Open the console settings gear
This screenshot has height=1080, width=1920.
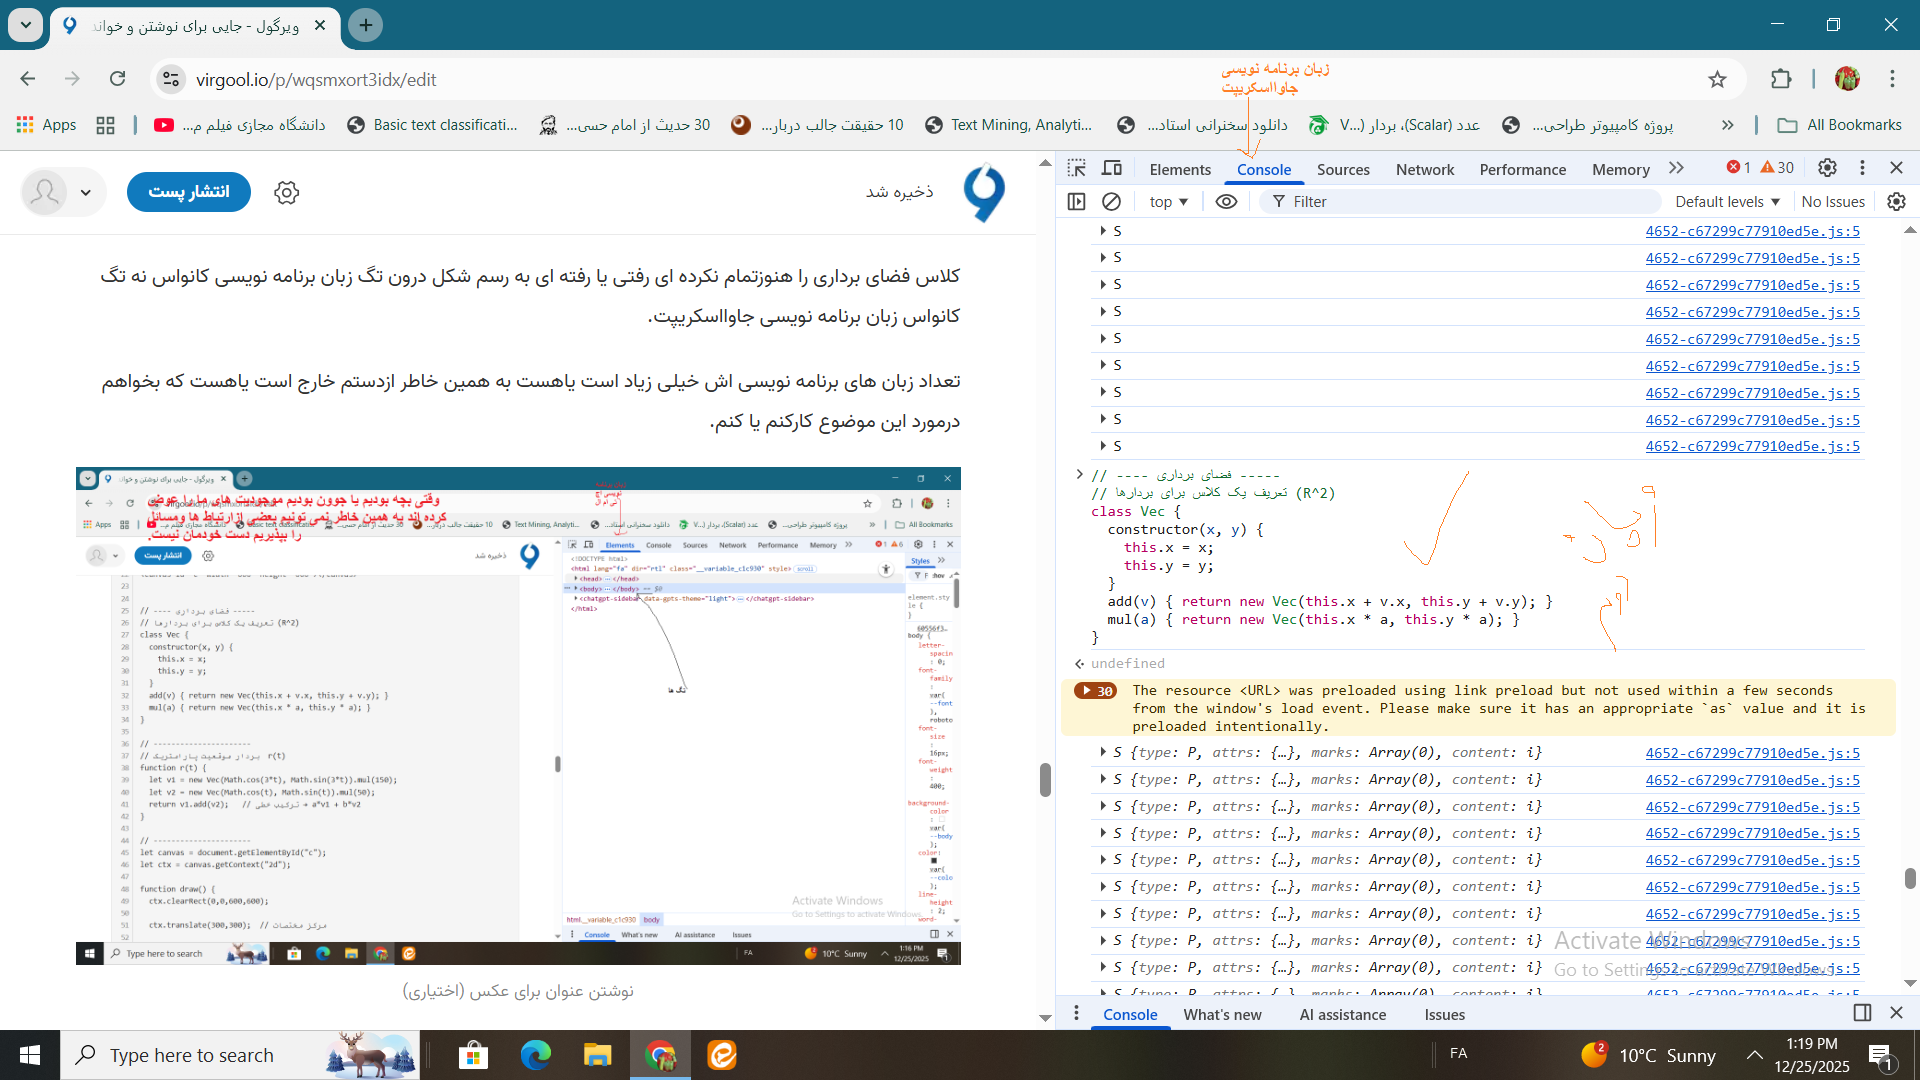pyautogui.click(x=1896, y=201)
